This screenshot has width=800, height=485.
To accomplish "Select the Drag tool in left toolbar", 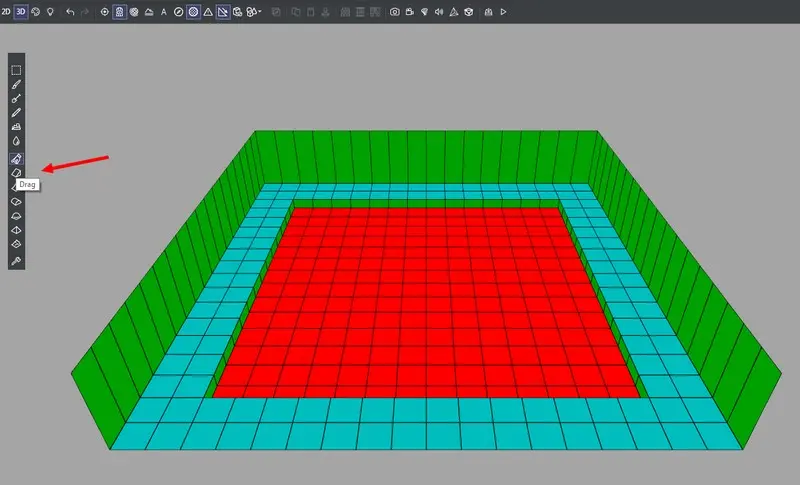I will point(16,159).
